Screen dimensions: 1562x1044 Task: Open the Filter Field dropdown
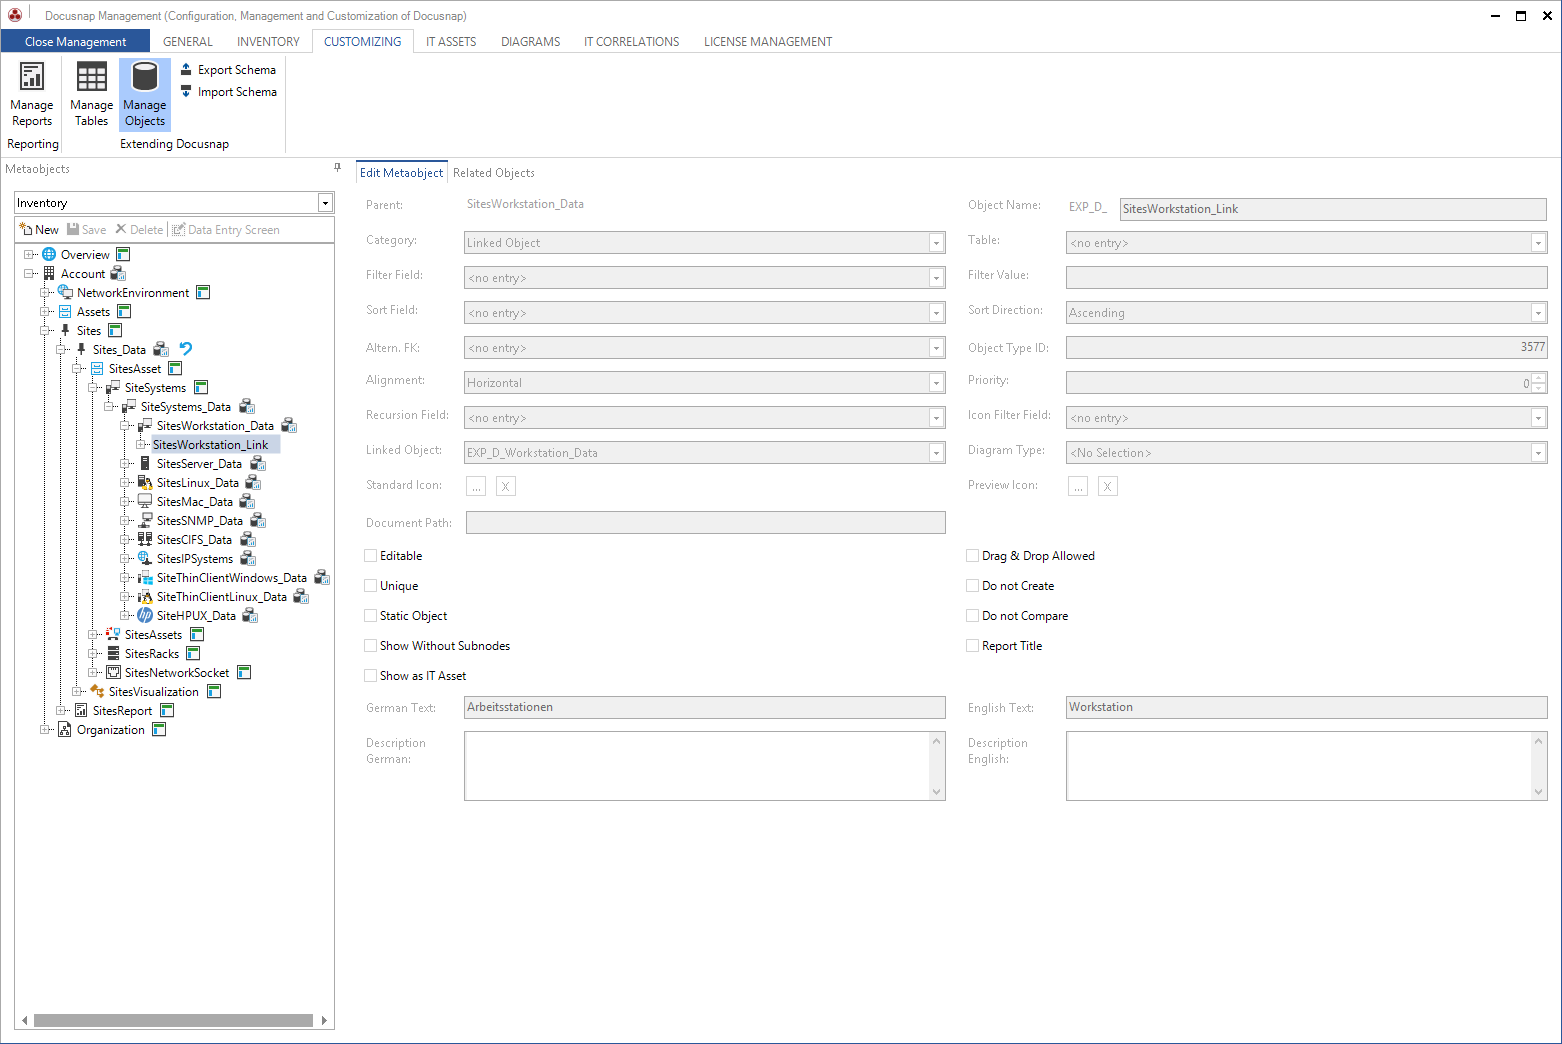point(936,278)
